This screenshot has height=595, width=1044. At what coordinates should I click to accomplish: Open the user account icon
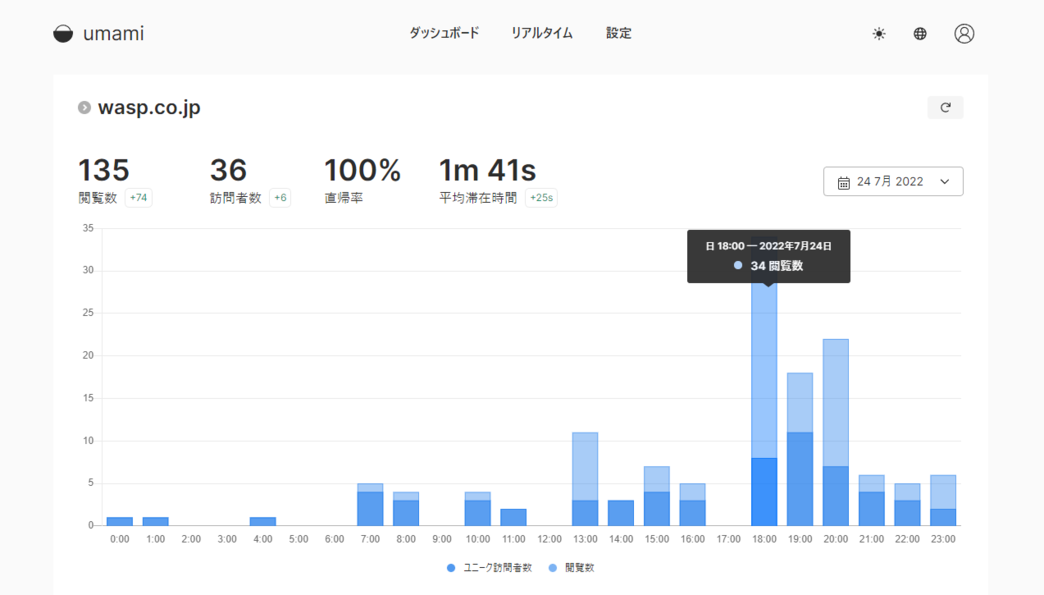click(964, 33)
